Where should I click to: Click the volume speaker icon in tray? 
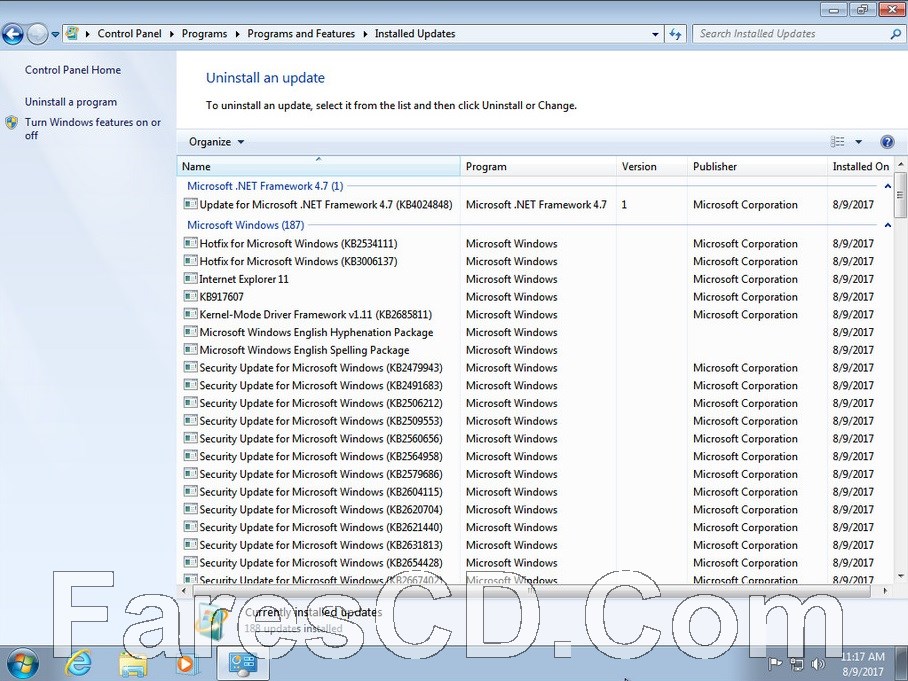click(x=818, y=664)
